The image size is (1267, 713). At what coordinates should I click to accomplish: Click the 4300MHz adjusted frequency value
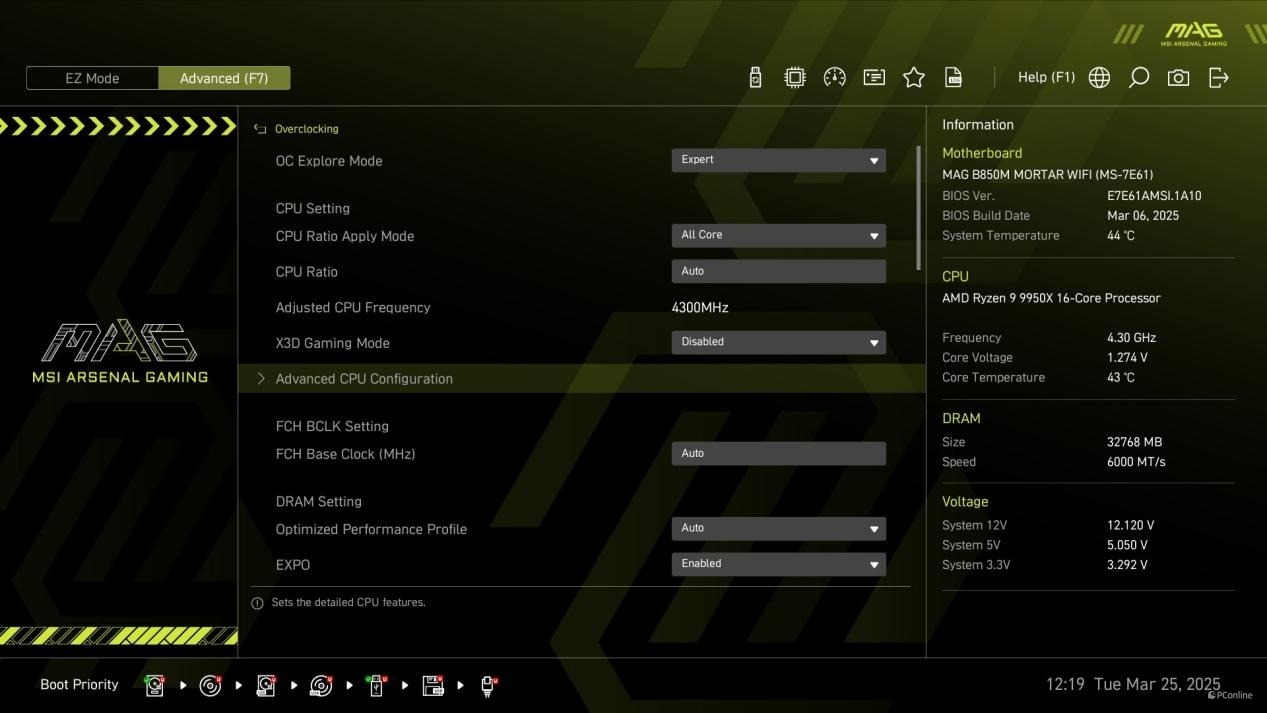700,308
